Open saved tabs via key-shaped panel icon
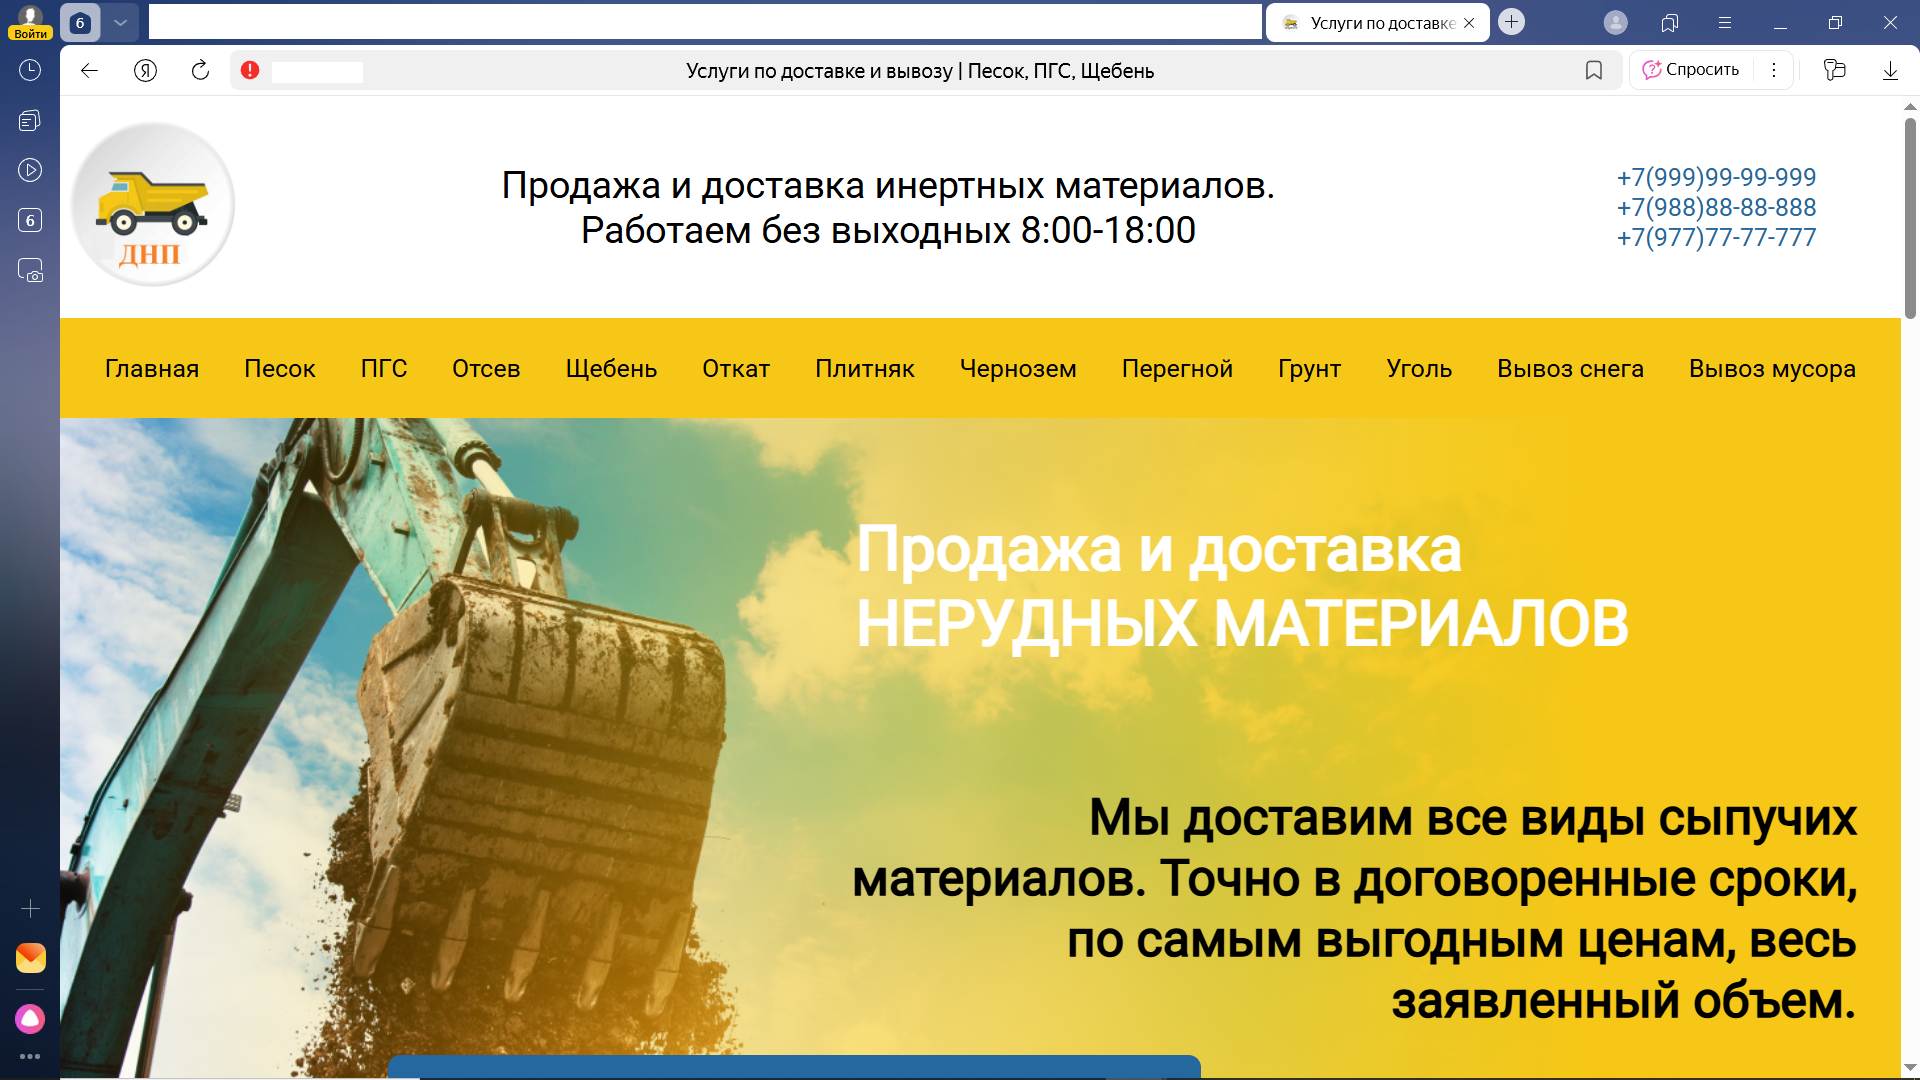The image size is (1920, 1080). [1835, 70]
